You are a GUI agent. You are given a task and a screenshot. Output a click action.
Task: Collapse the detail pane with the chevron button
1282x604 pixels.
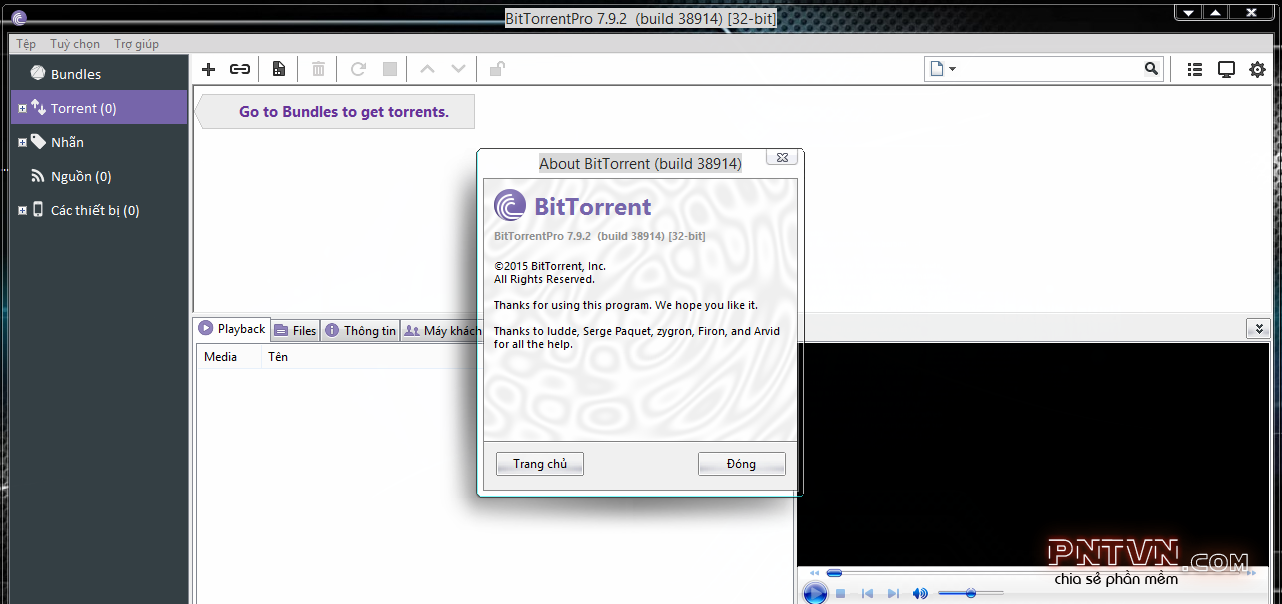(1258, 328)
